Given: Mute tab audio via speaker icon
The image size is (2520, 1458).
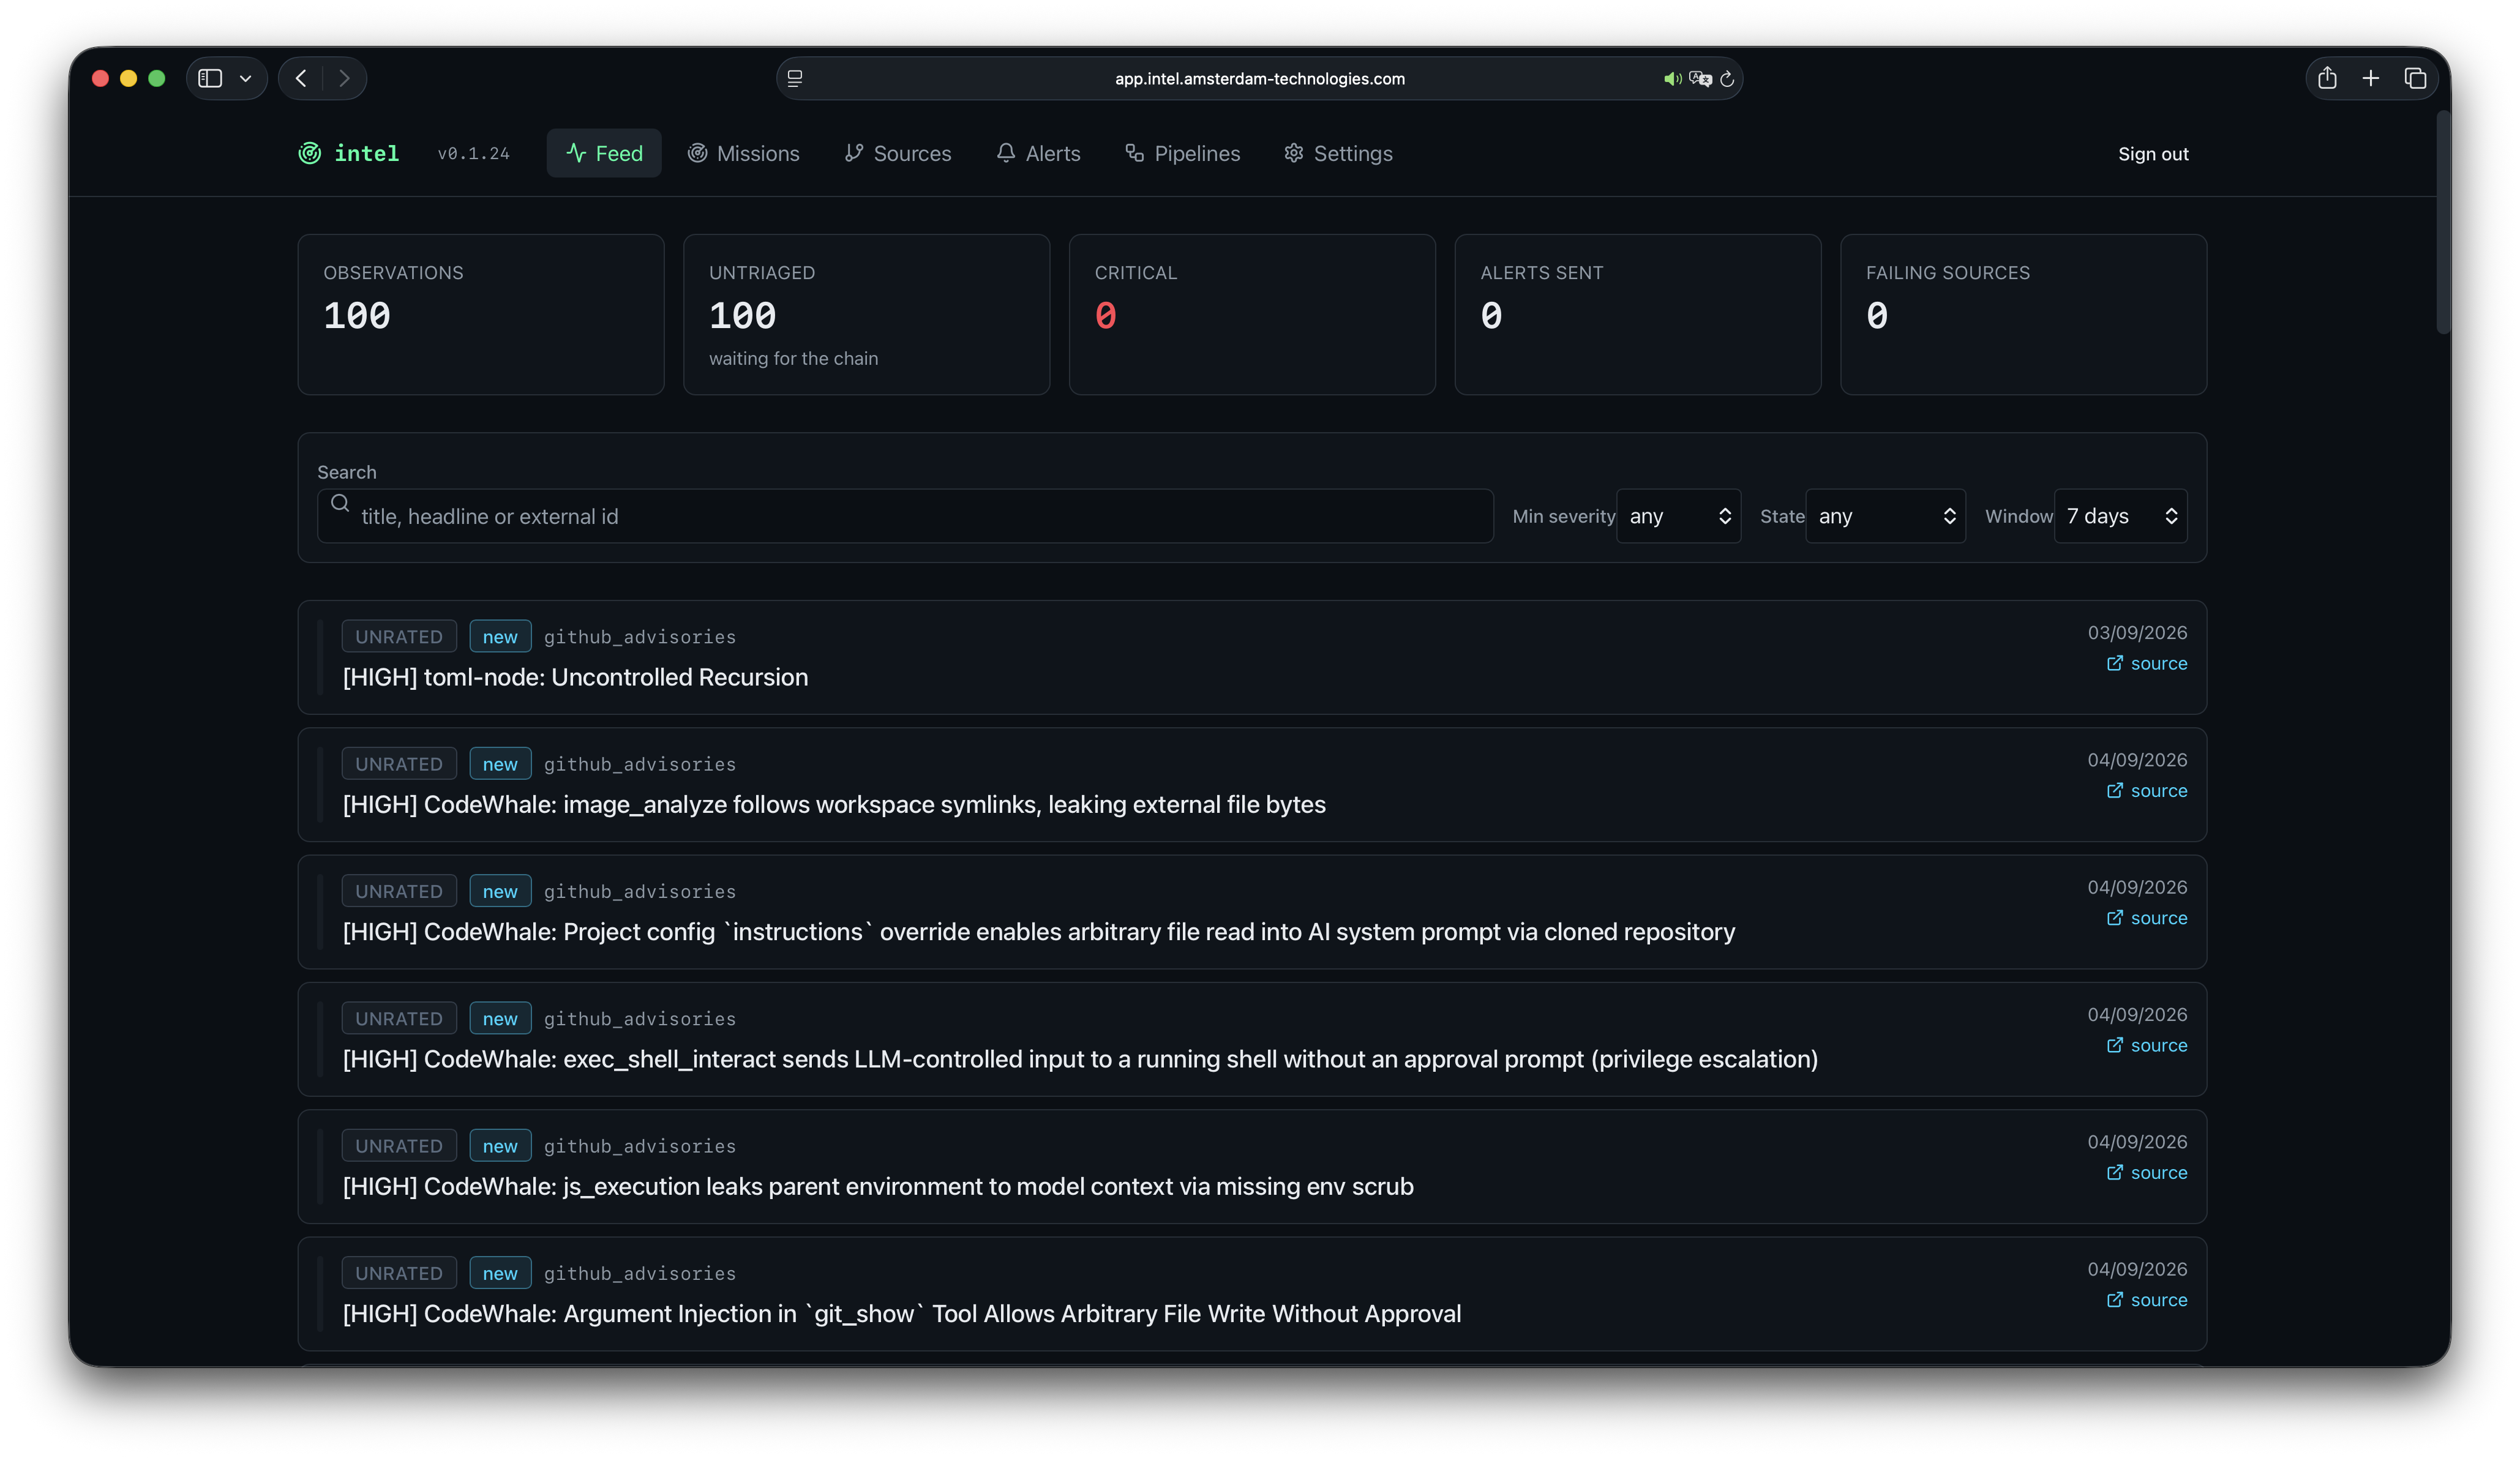Looking at the screenshot, I should 1672,78.
